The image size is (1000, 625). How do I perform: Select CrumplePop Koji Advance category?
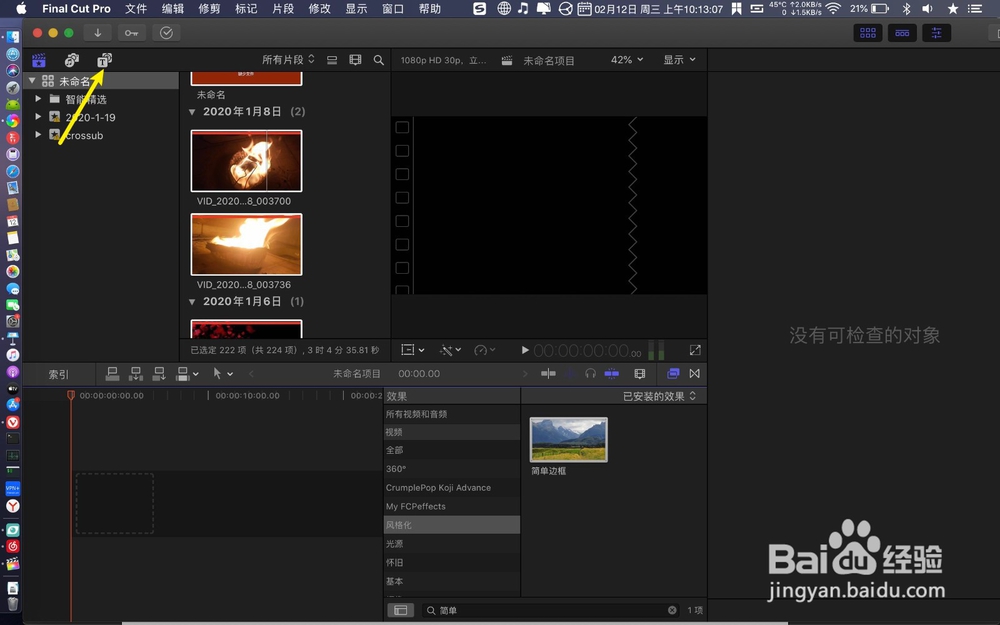pyautogui.click(x=452, y=487)
